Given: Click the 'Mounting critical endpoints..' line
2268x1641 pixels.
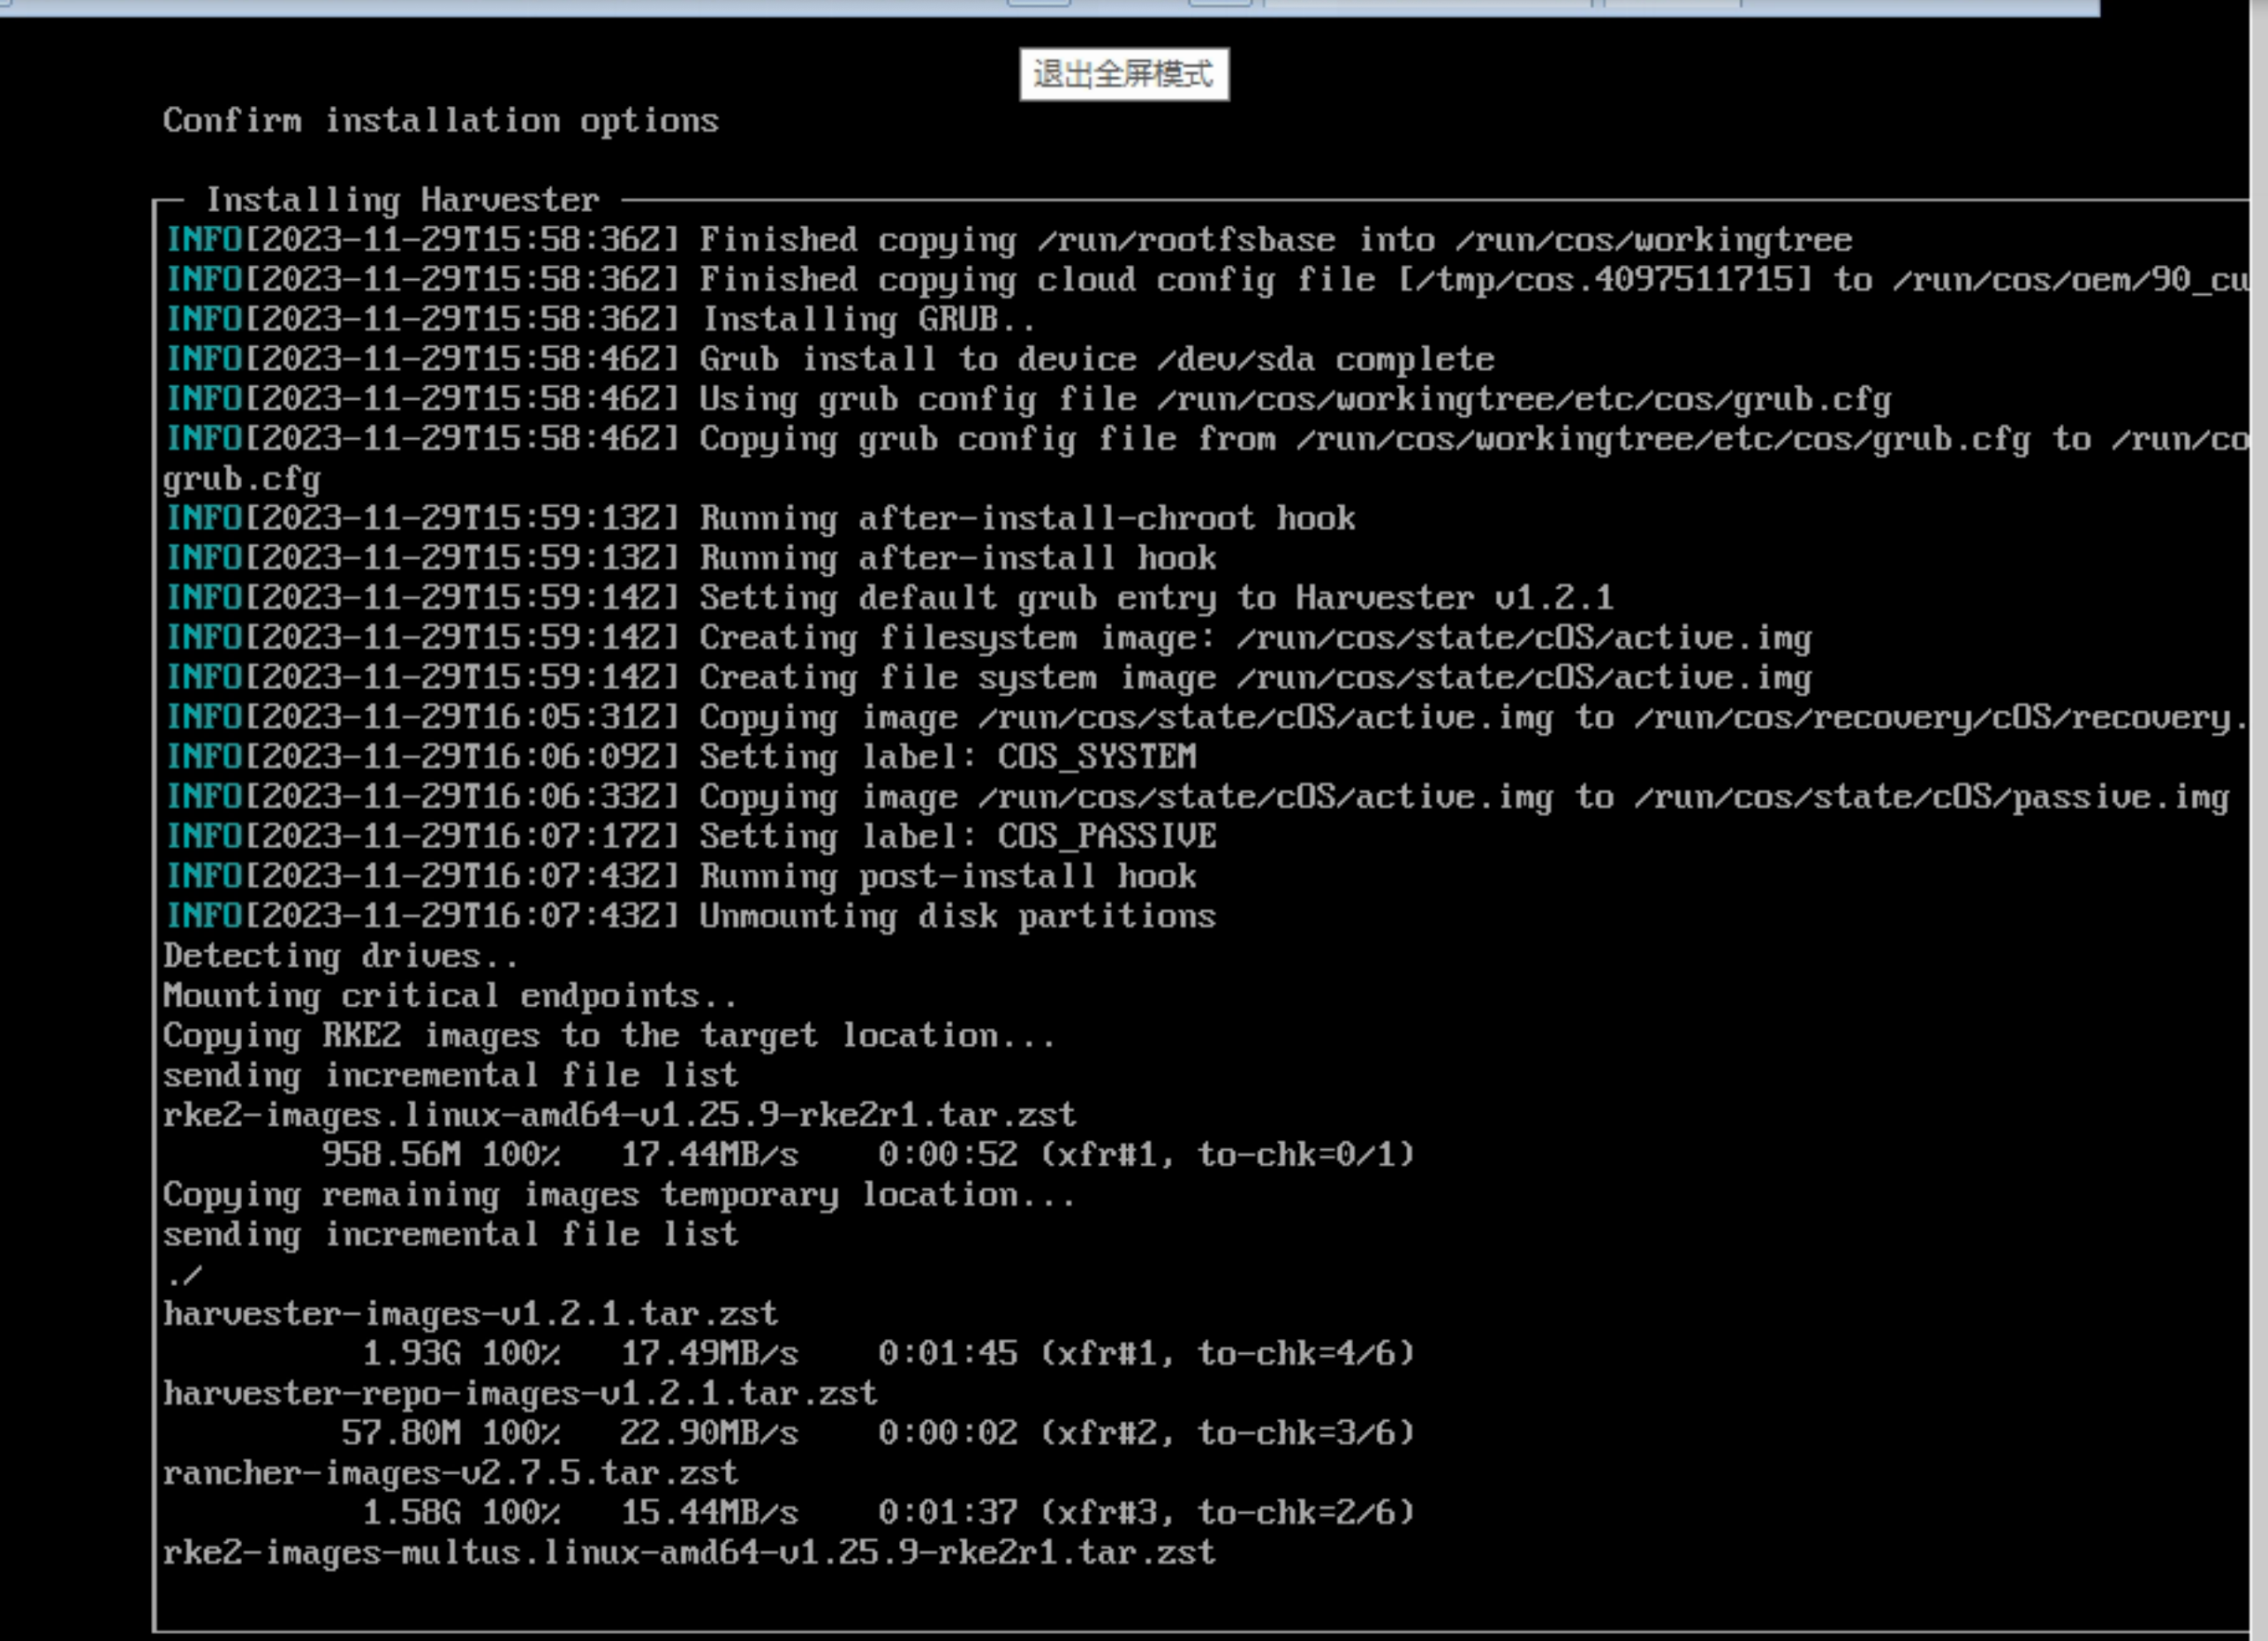Looking at the screenshot, I should (x=450, y=995).
